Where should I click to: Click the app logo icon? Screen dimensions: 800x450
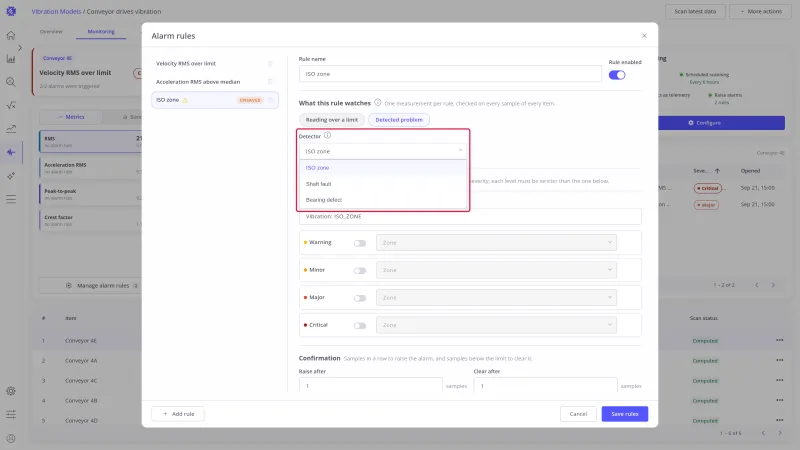11,11
